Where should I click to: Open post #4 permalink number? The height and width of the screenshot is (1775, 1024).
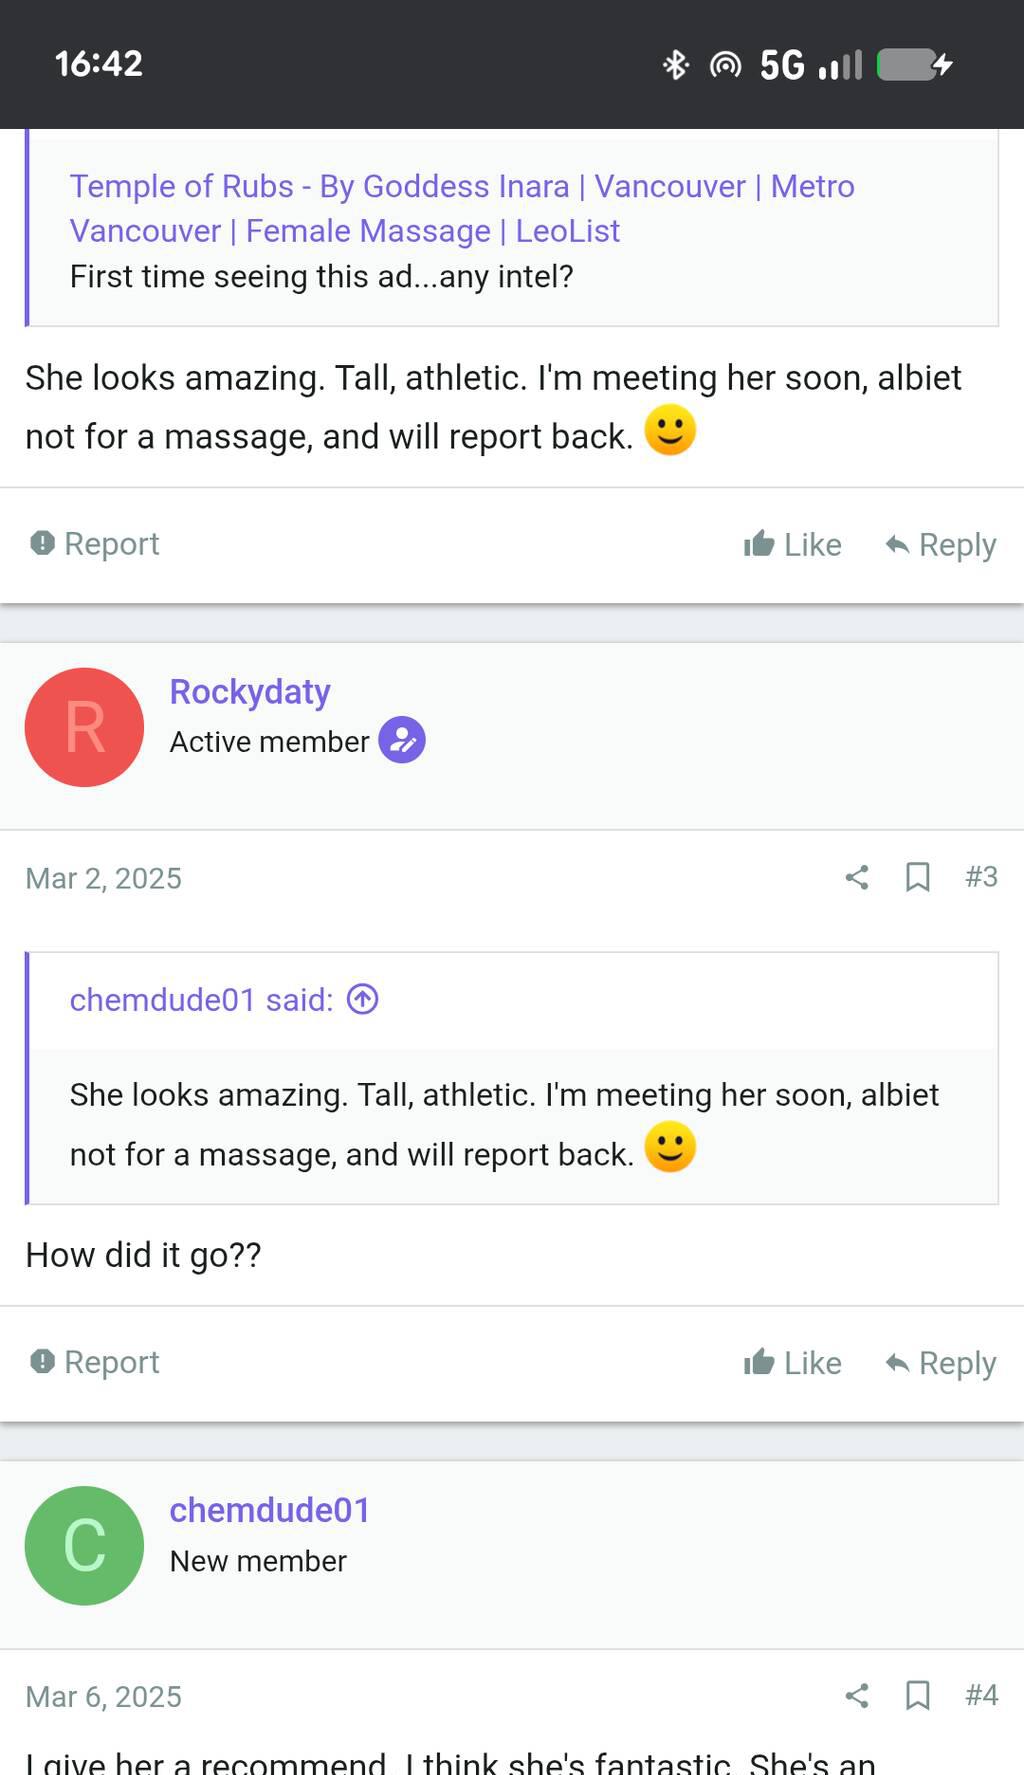point(981,1695)
